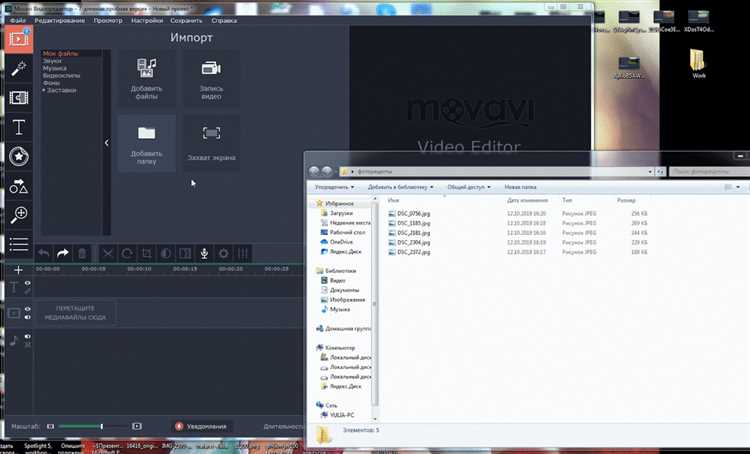Click the Crop icon in toolbar

coord(146,254)
